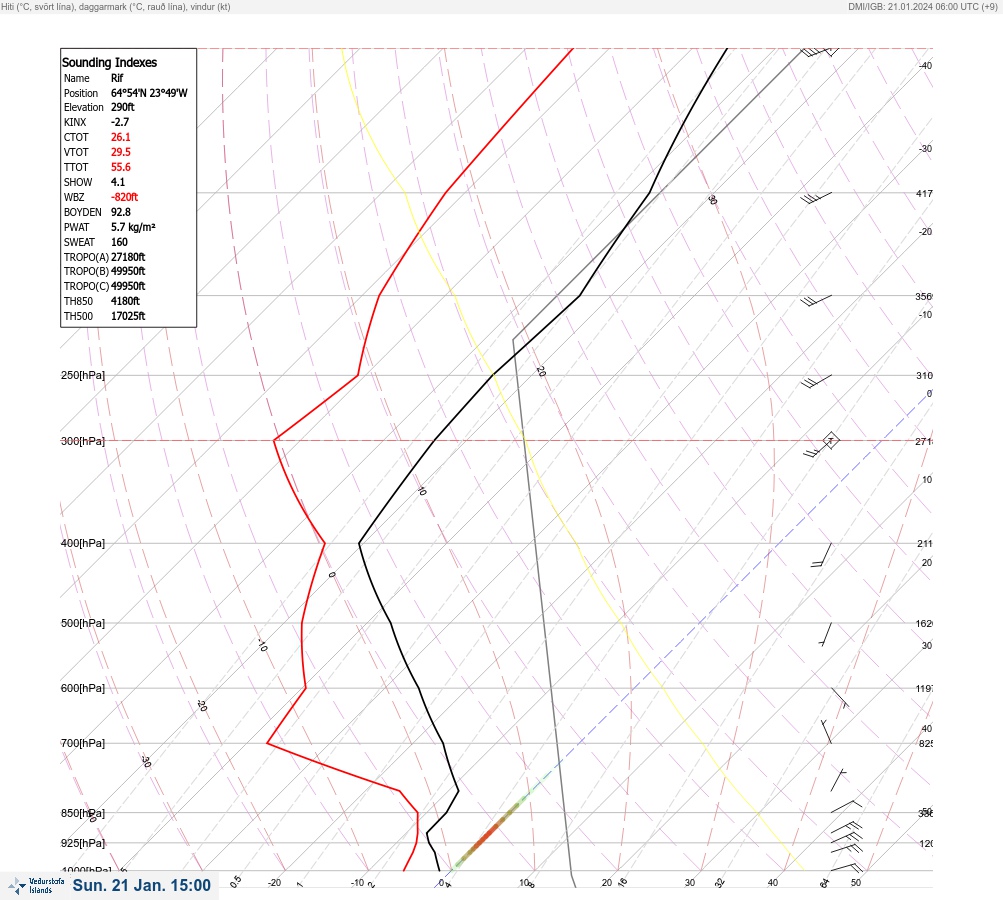Viewport: 1003px width, 900px height.
Task: Click the 300[hPa] pressure level label
Action: pyautogui.click(x=83, y=441)
